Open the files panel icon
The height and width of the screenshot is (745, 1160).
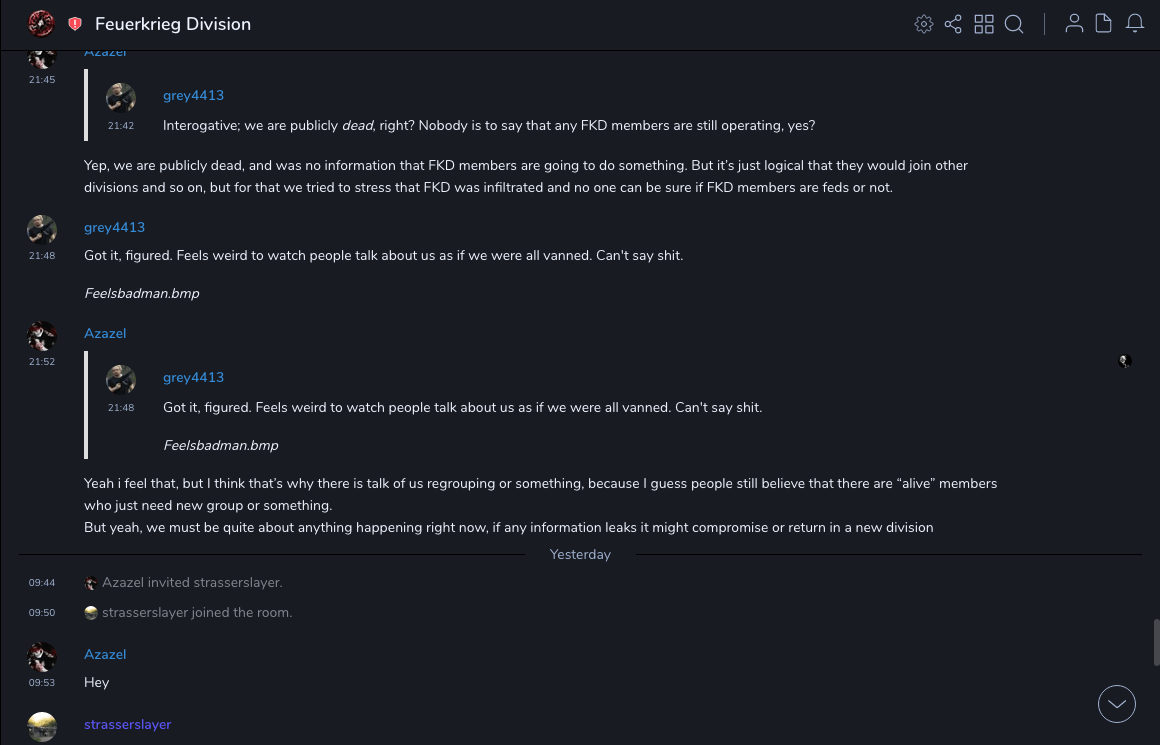coord(1104,24)
